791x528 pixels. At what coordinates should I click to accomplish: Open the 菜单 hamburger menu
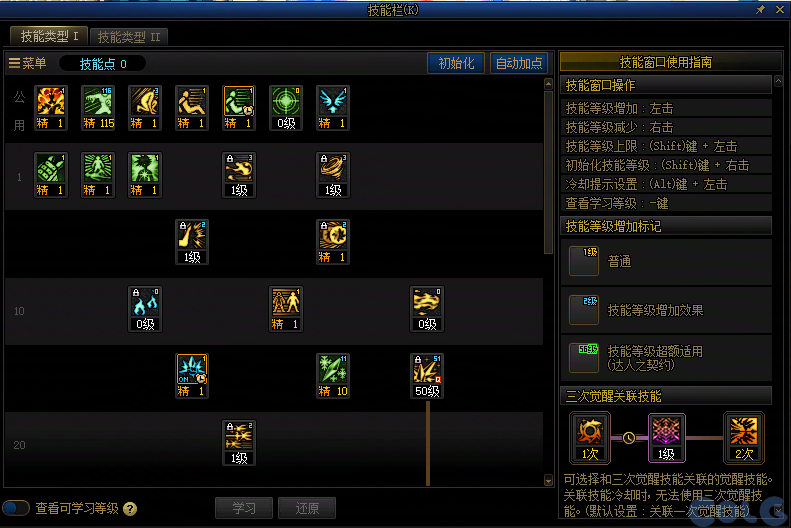(27, 64)
